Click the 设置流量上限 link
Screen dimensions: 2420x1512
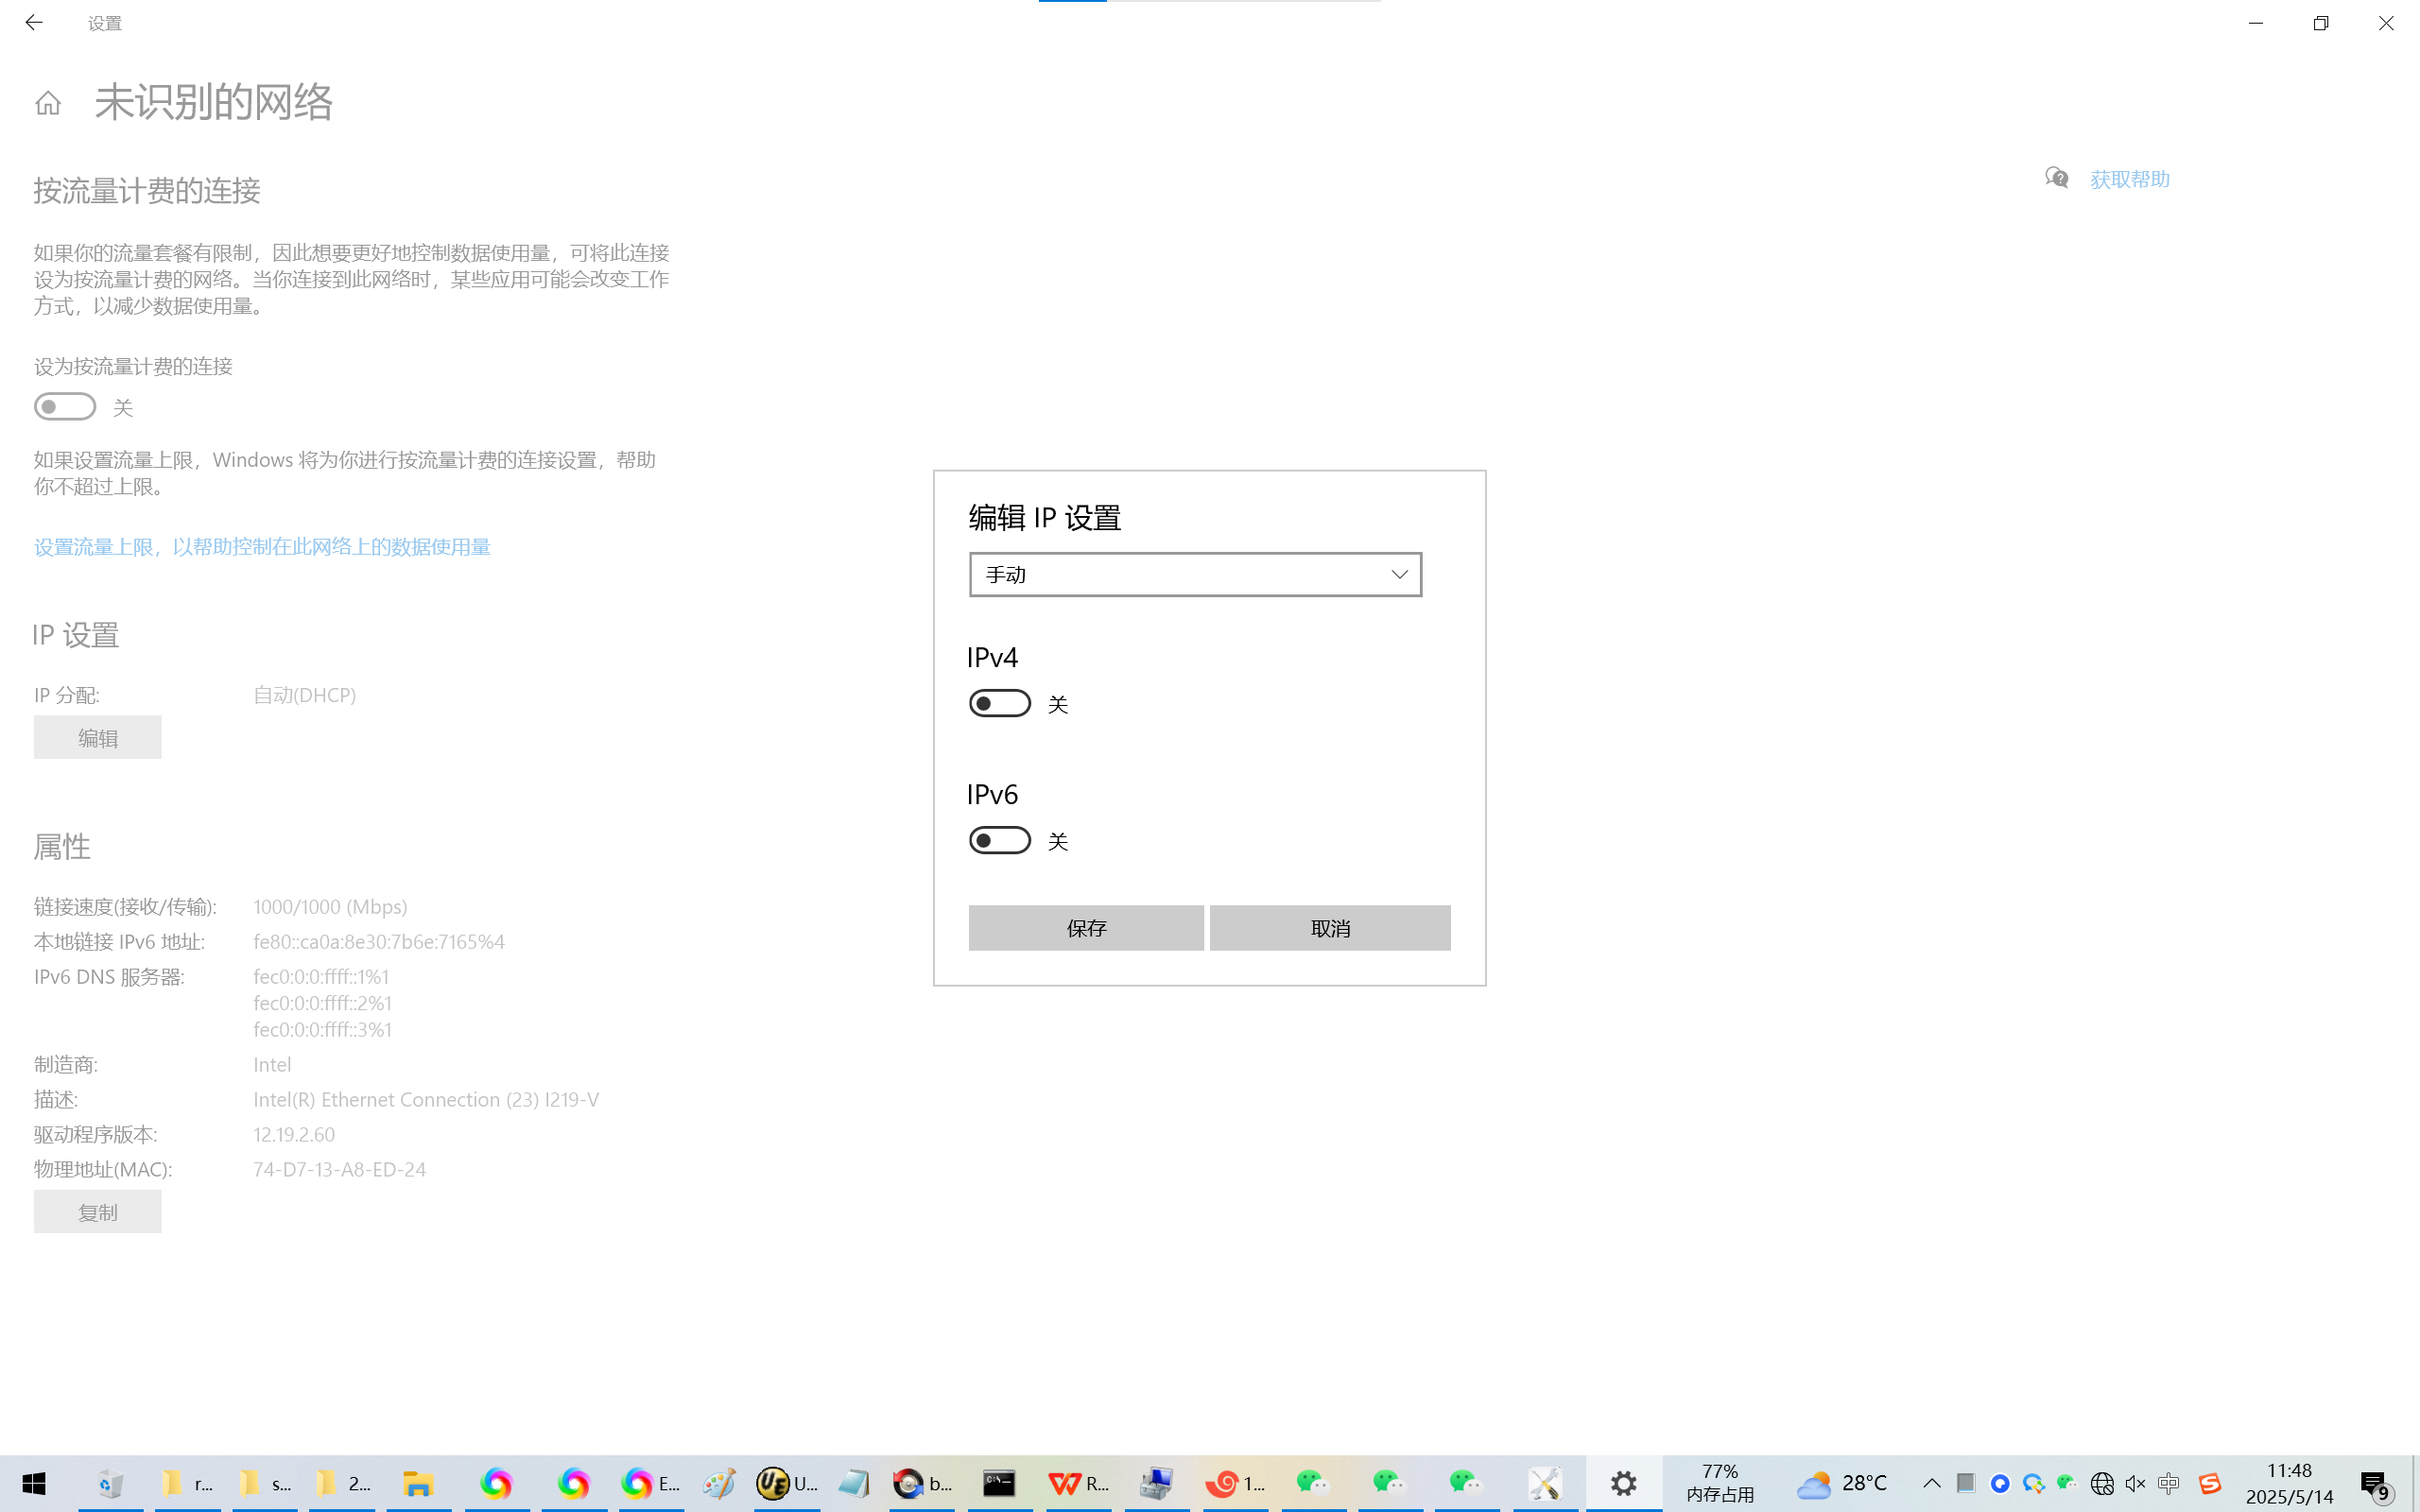[262, 547]
